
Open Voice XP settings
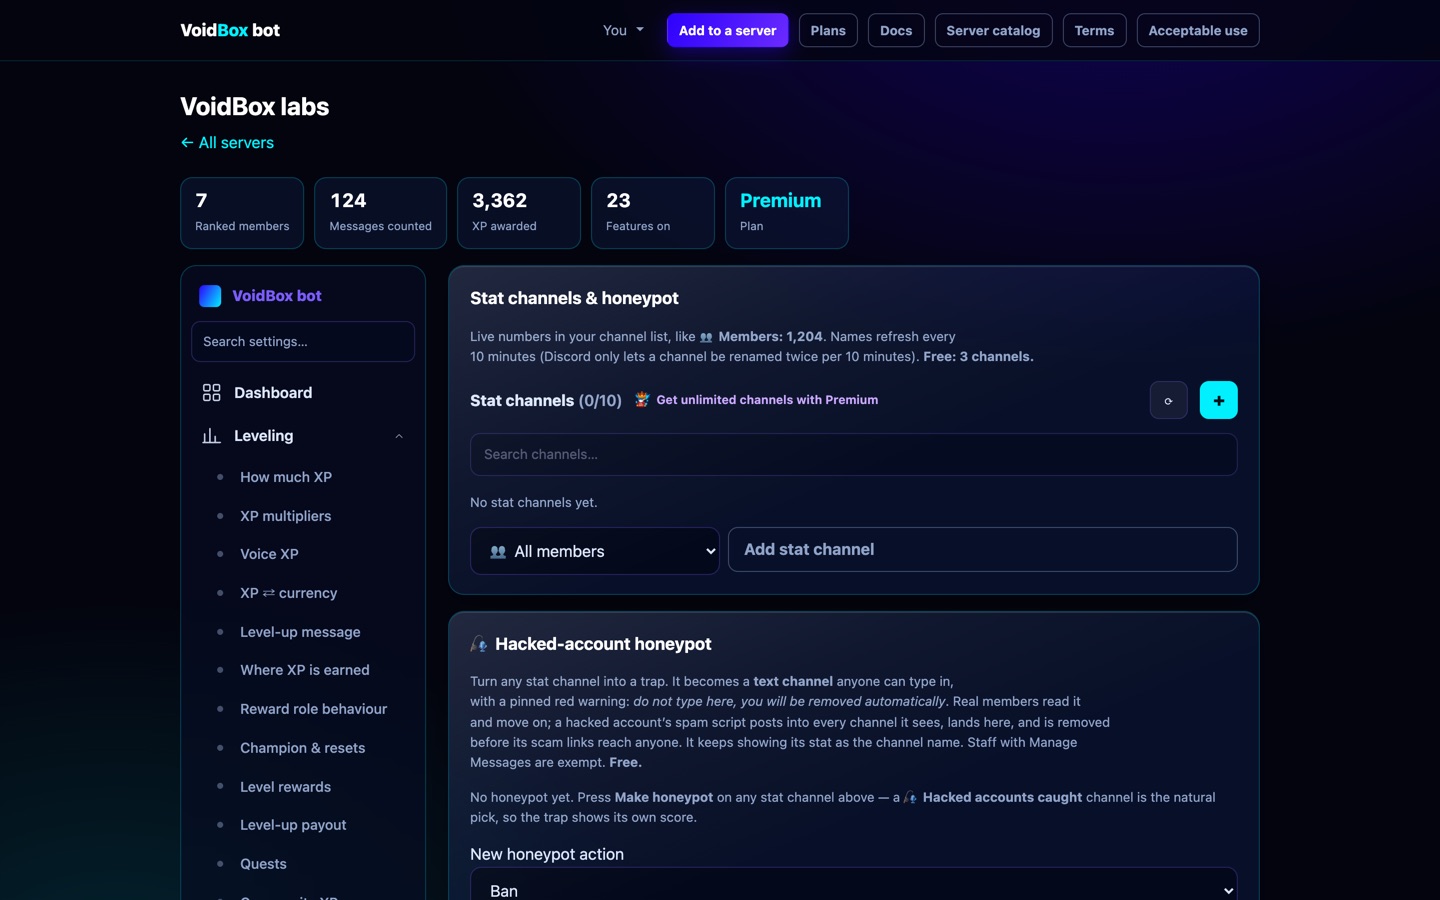pos(269,554)
